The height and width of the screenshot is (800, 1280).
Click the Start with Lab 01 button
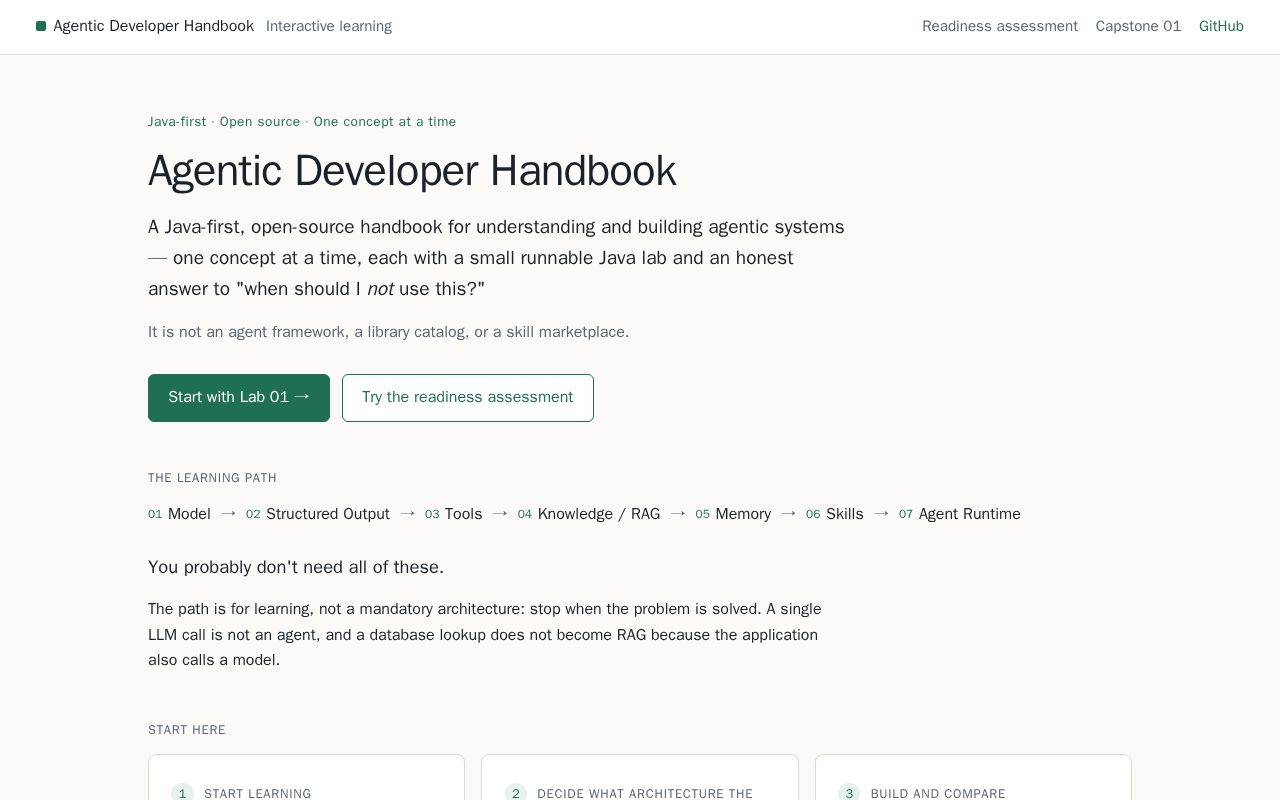(x=239, y=398)
